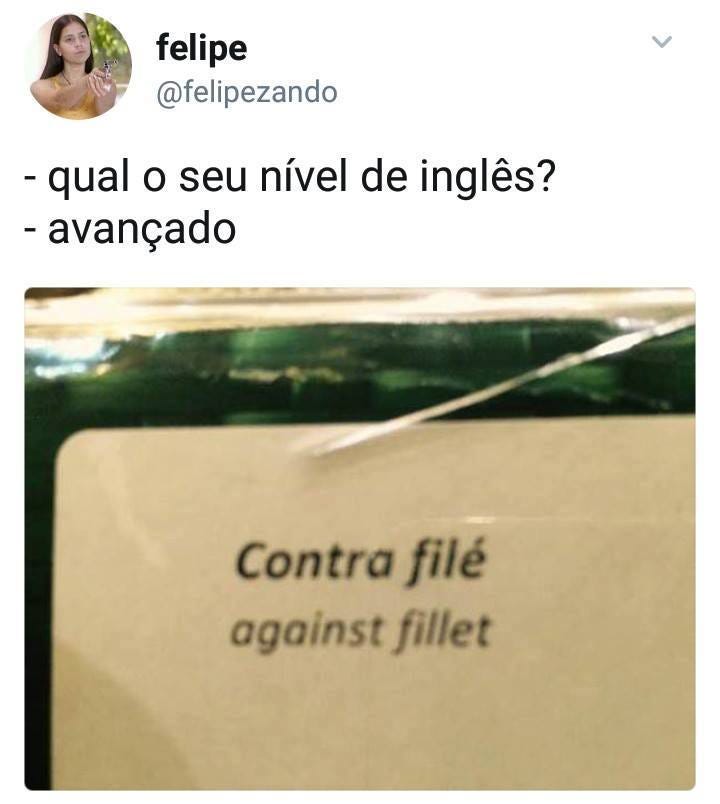Click the word "Contra" on the sign
This screenshot has height=804, width=720.
(314, 562)
